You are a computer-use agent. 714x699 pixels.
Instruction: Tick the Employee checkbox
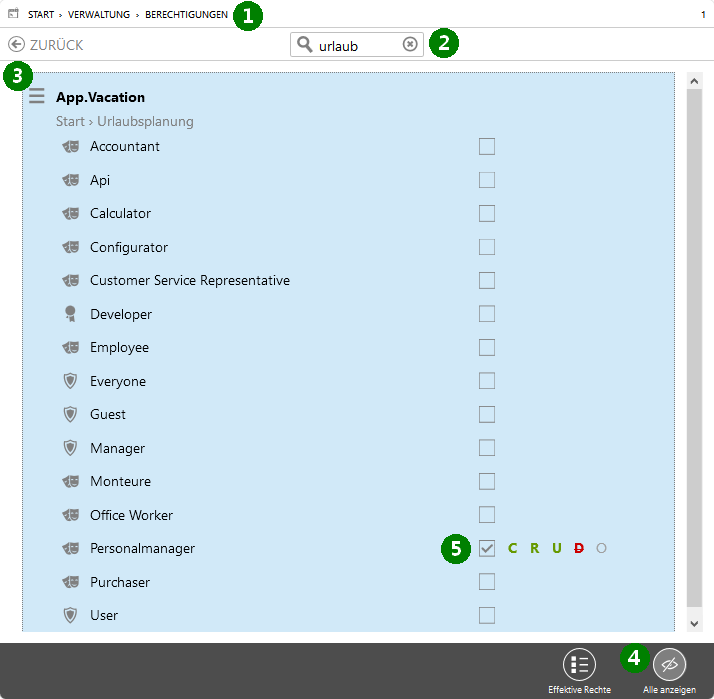(487, 347)
